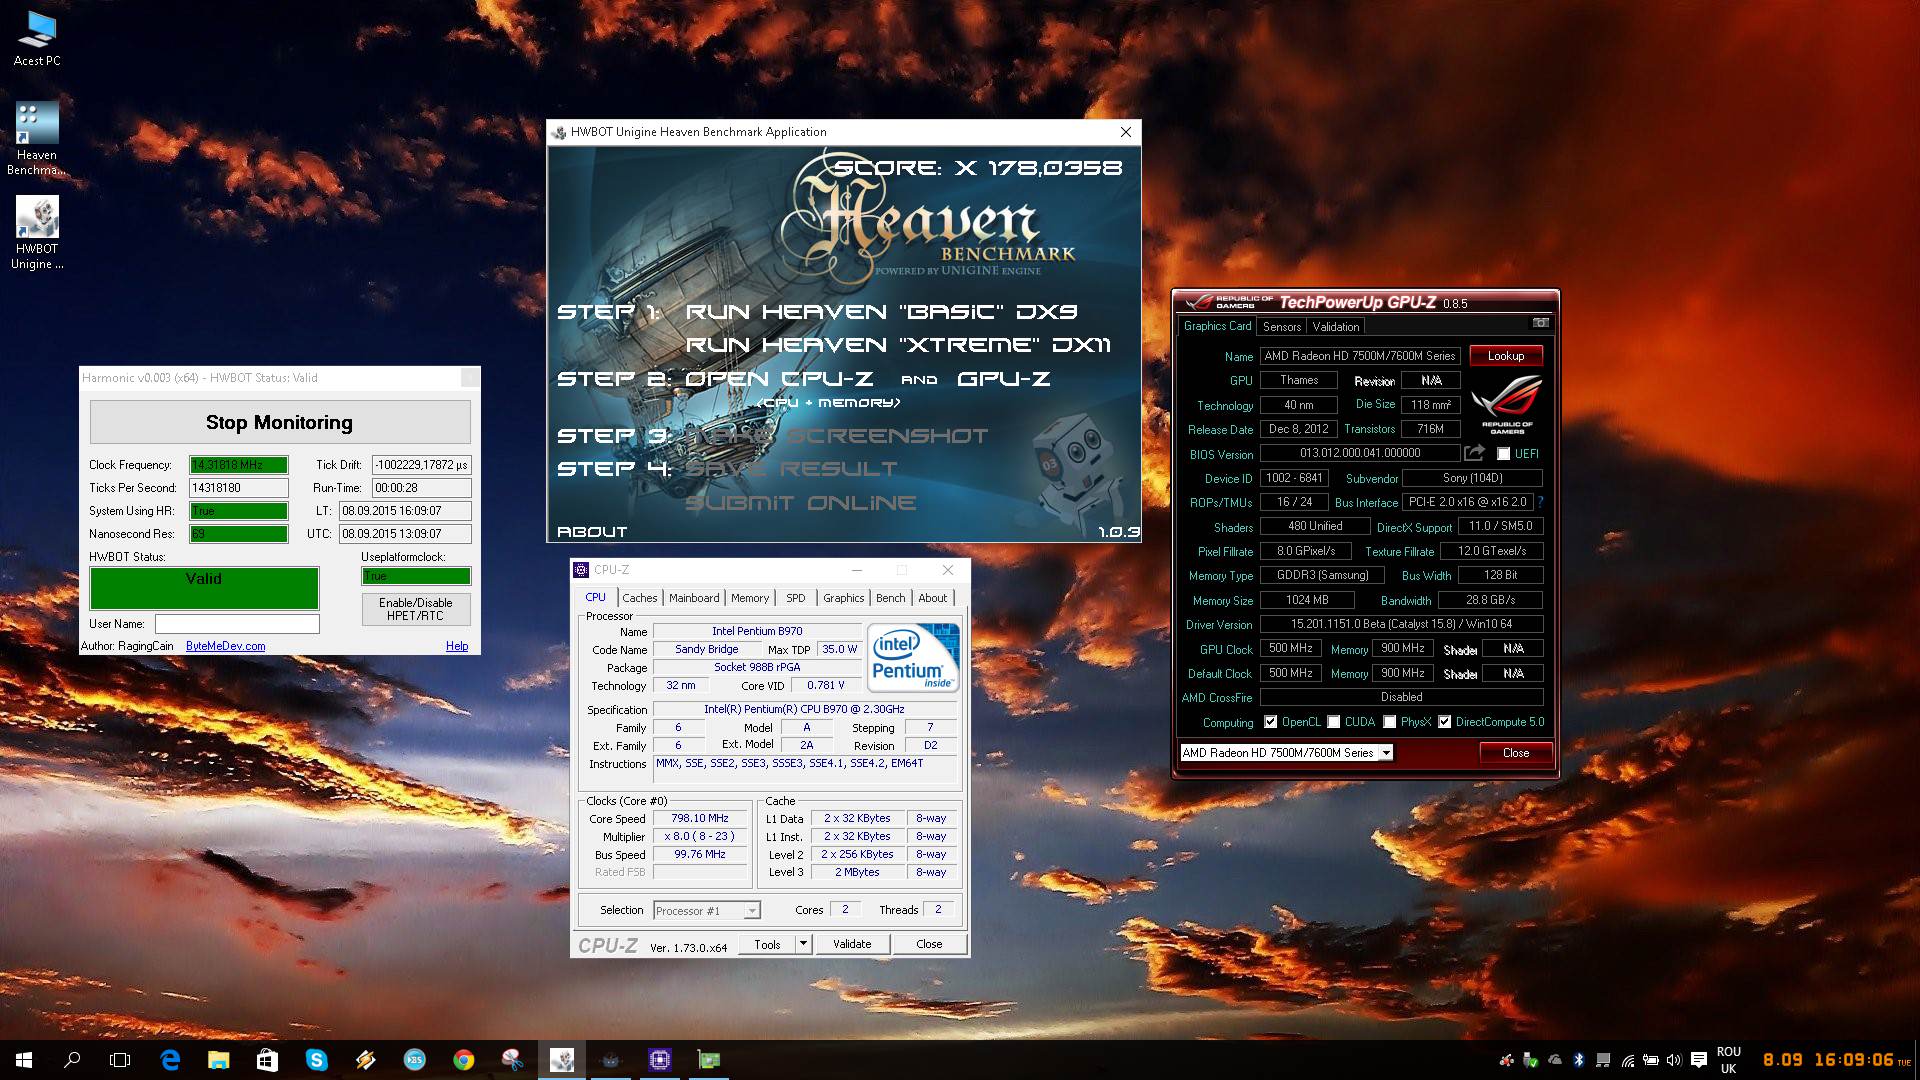
Task: Open File Explorer from taskbar
Action: 218,1060
